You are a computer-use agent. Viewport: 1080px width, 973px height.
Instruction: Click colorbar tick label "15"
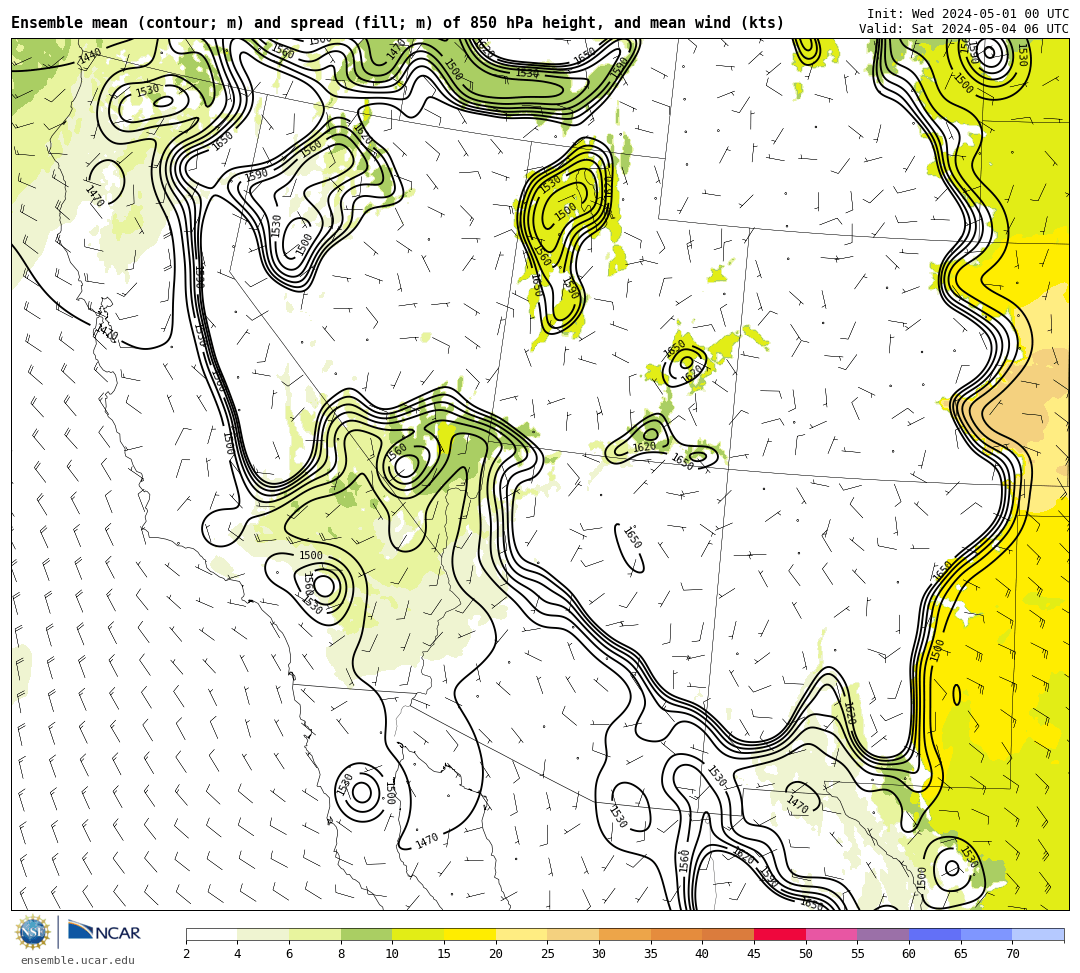[x=444, y=954]
